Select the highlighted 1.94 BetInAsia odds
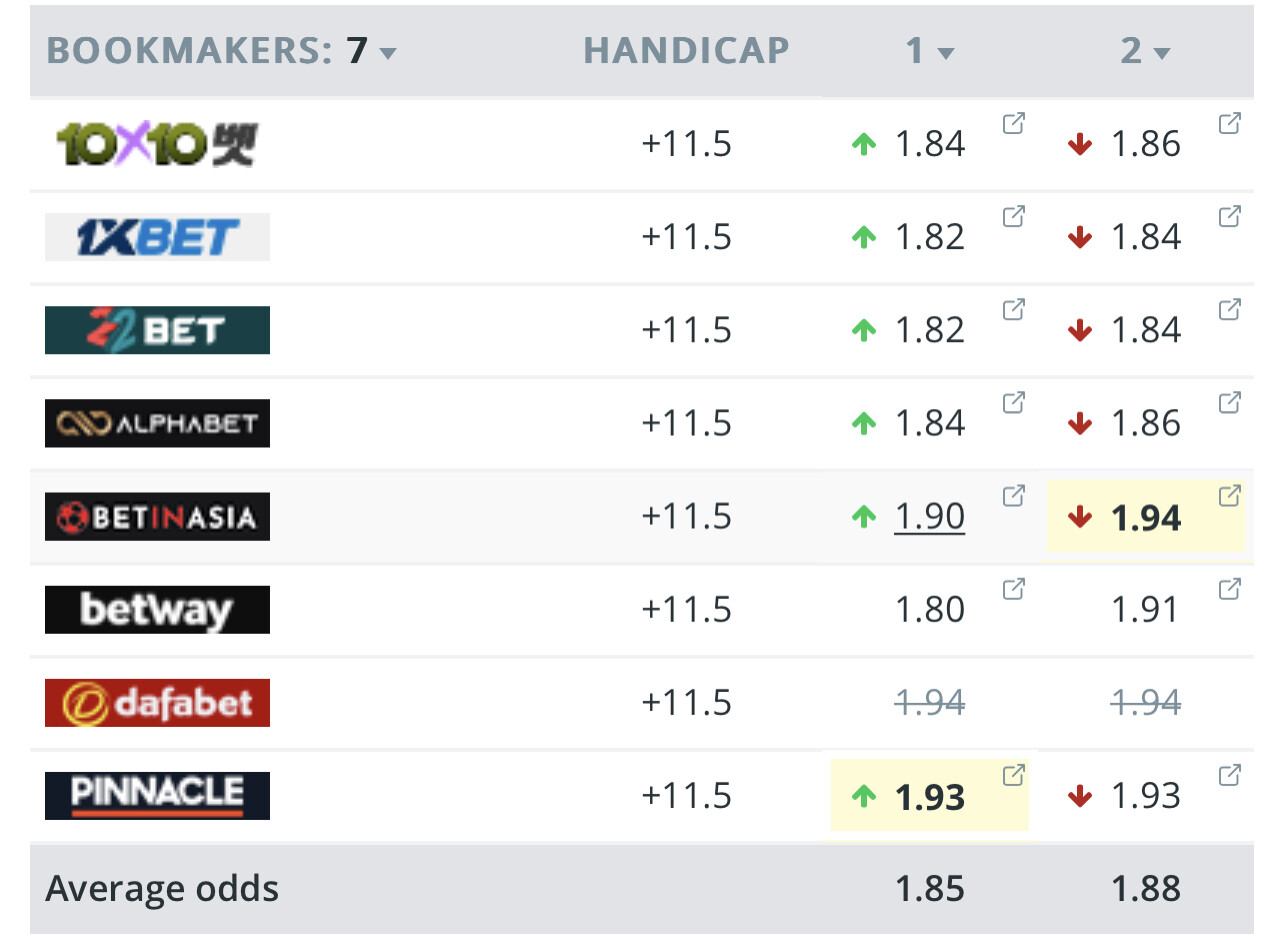Viewport: 1284px width, 943px height. (x=1146, y=518)
